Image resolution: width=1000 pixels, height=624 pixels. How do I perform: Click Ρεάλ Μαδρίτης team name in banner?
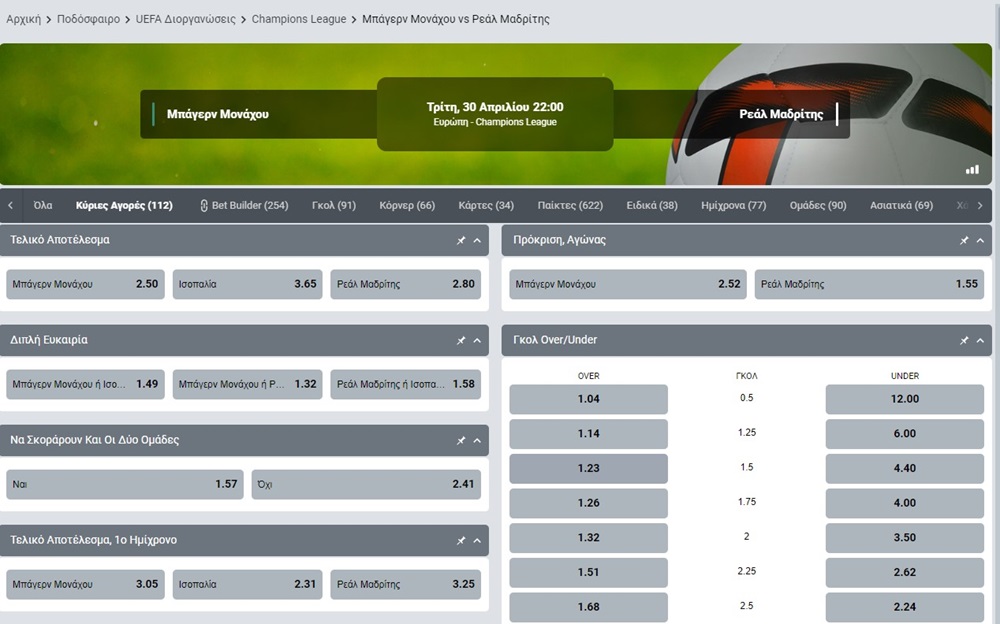coord(781,114)
